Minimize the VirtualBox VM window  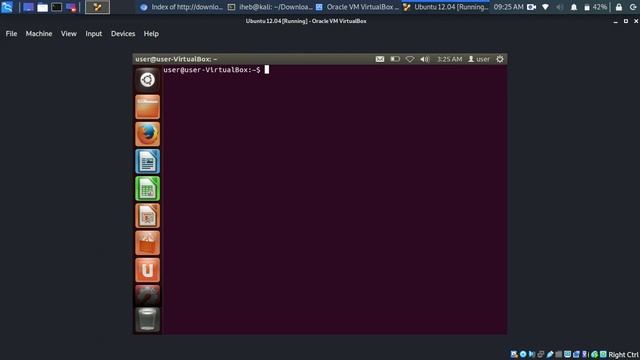[x=616, y=21]
